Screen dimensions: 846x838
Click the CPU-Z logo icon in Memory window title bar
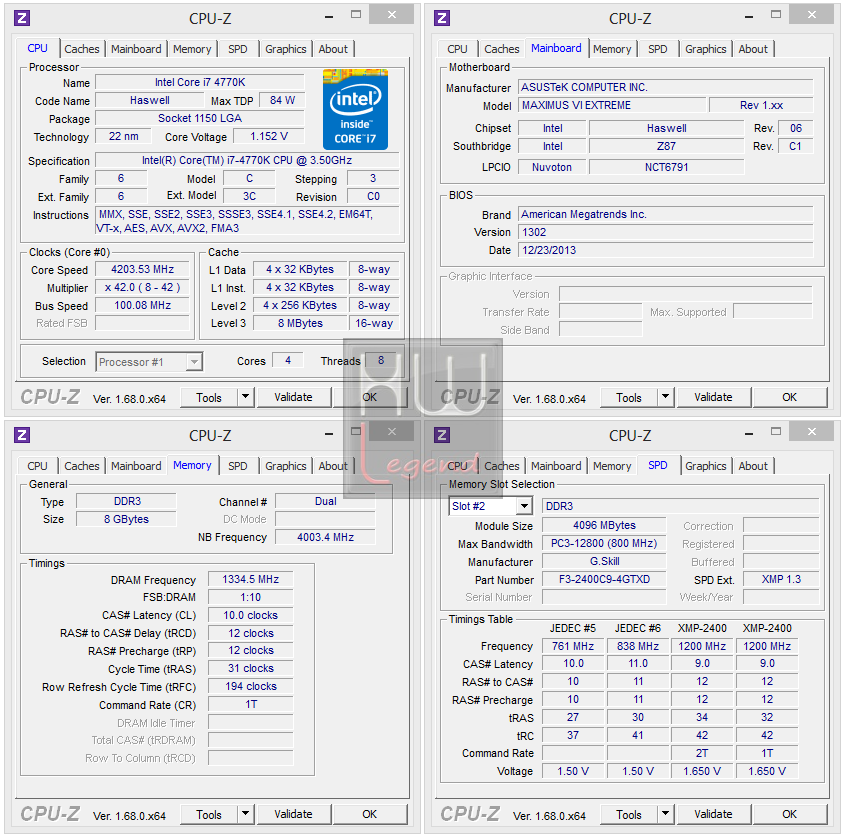pyautogui.click(x=22, y=435)
